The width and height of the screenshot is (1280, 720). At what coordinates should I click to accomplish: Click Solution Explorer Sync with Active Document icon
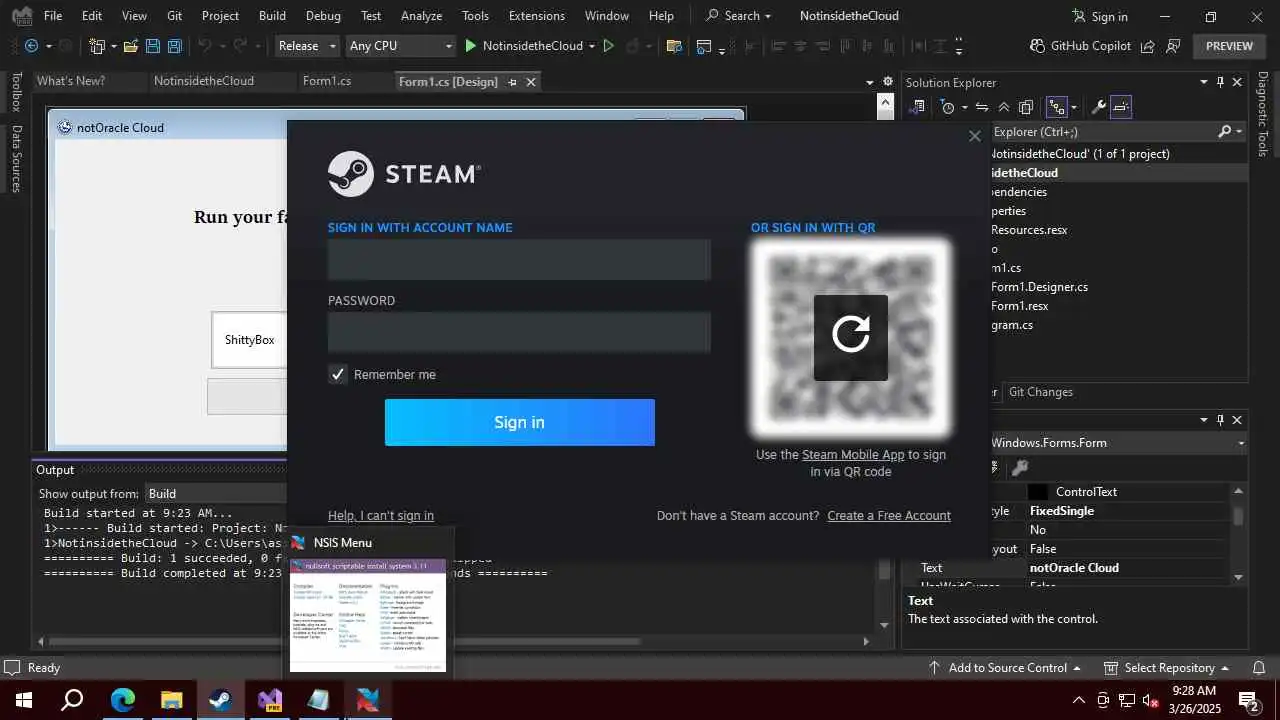[x=982, y=107]
